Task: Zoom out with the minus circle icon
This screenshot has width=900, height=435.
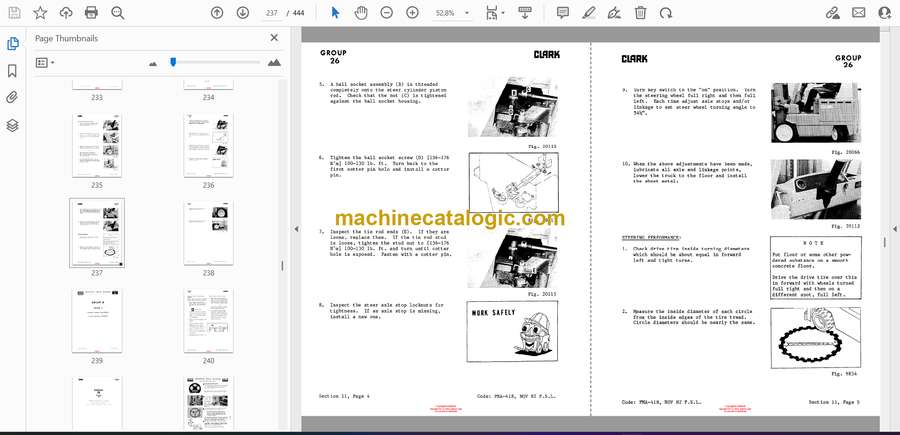Action: pyautogui.click(x=387, y=13)
